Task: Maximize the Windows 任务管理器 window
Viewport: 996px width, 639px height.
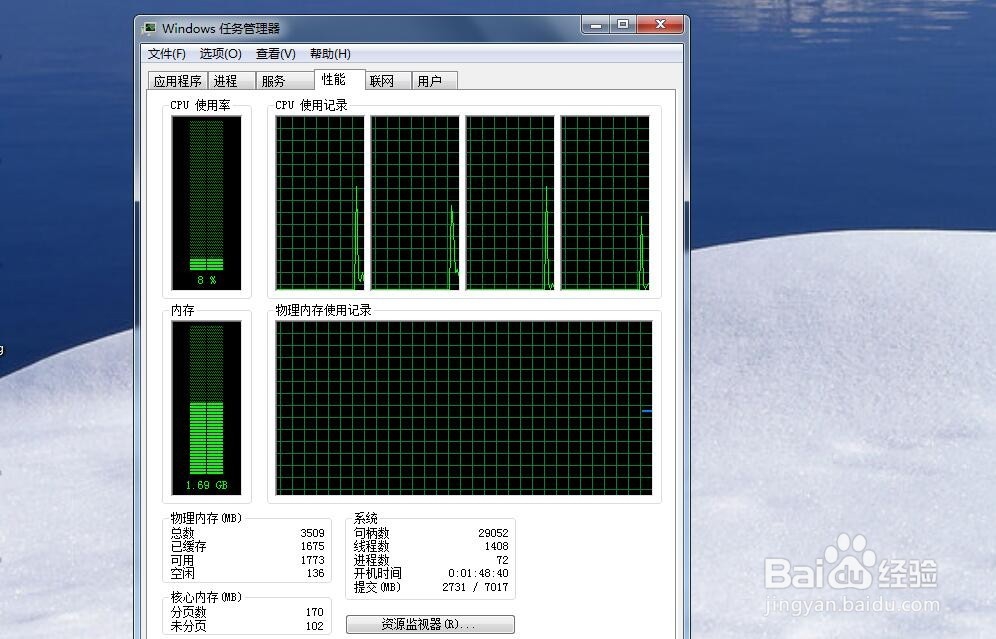Action: coord(623,25)
